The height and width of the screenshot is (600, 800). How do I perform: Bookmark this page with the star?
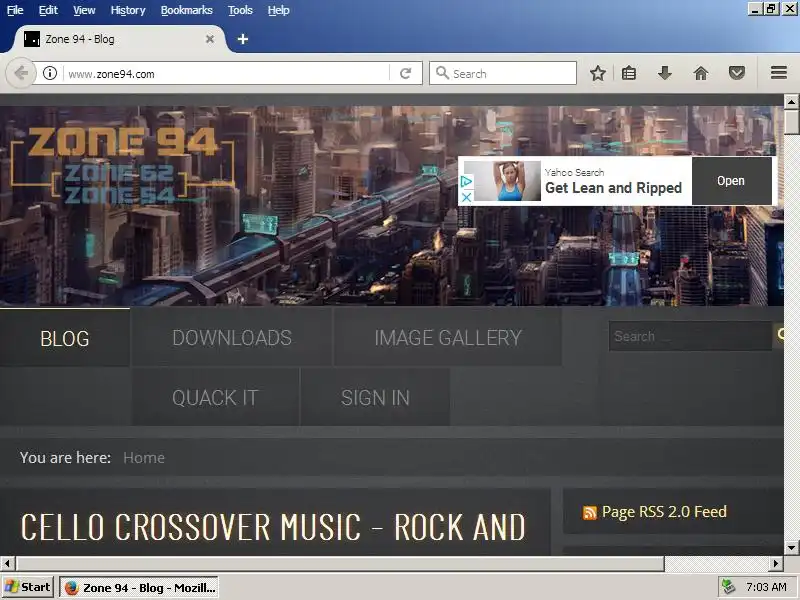tap(597, 73)
